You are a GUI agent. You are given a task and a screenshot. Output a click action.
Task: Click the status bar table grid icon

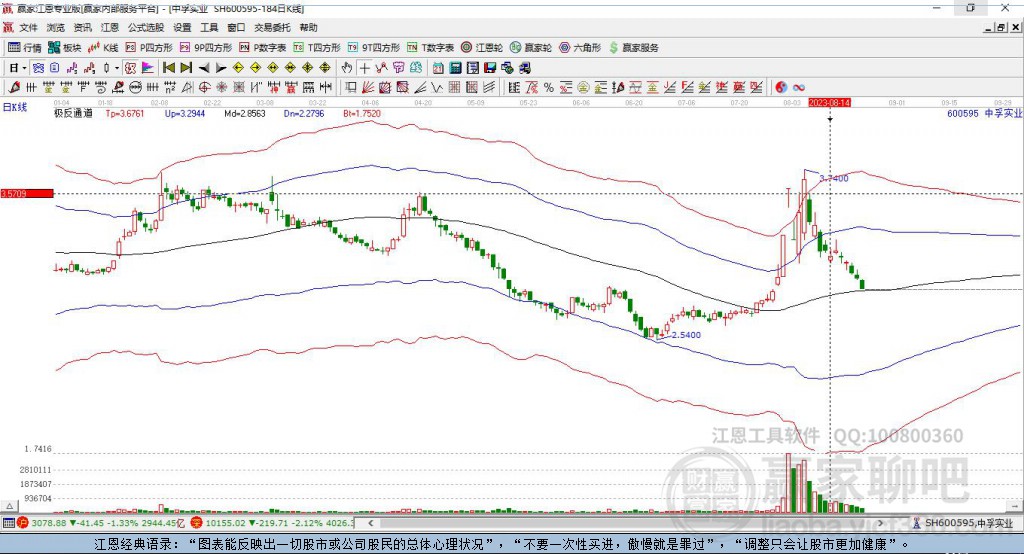click(8, 523)
